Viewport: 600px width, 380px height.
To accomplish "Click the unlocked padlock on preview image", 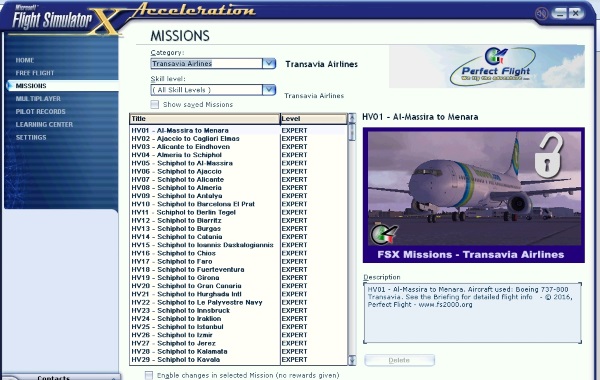I will click(549, 155).
